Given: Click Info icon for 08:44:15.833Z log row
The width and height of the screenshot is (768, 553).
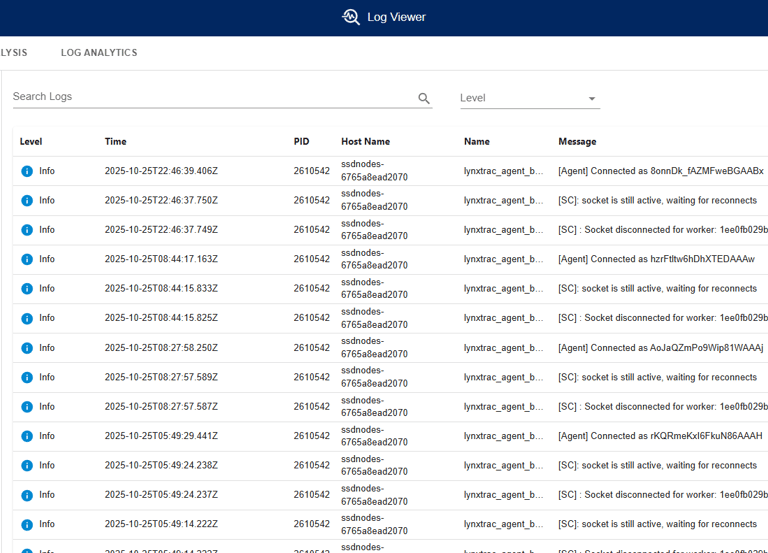Looking at the screenshot, I should (x=27, y=289).
